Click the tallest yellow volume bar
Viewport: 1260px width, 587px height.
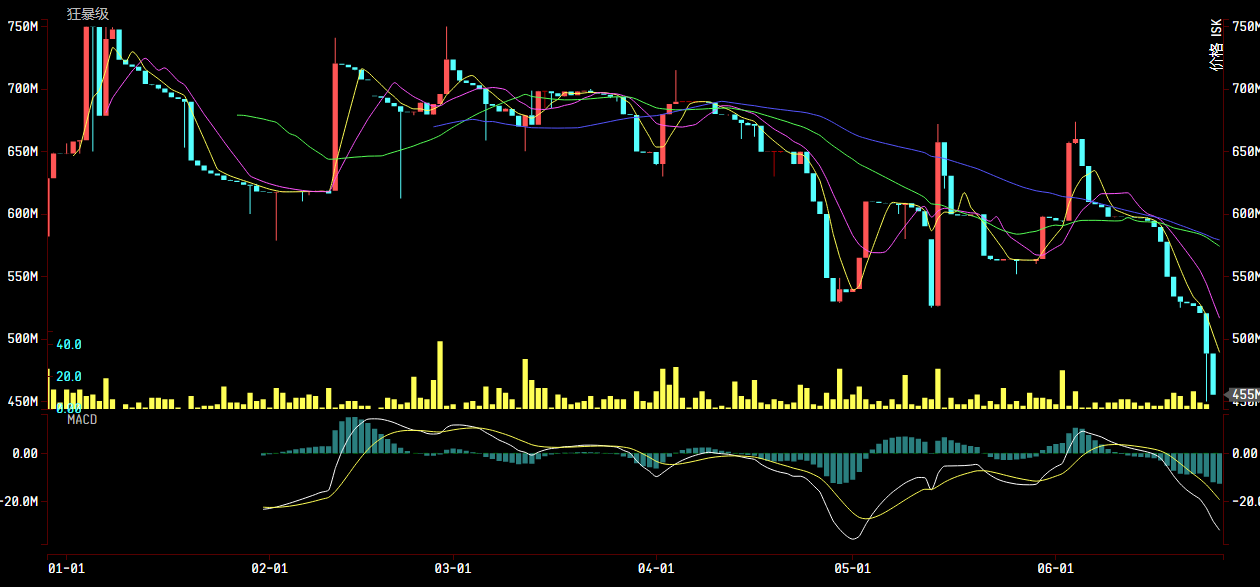coord(439,374)
